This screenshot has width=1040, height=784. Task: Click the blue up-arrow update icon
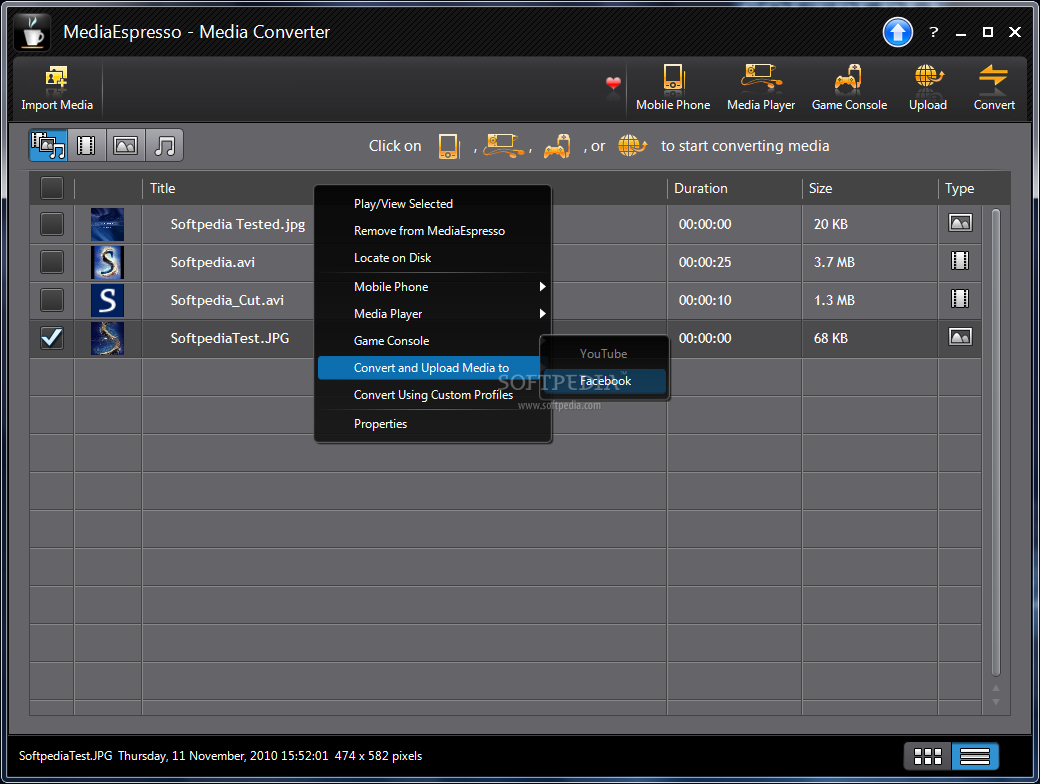tap(897, 32)
